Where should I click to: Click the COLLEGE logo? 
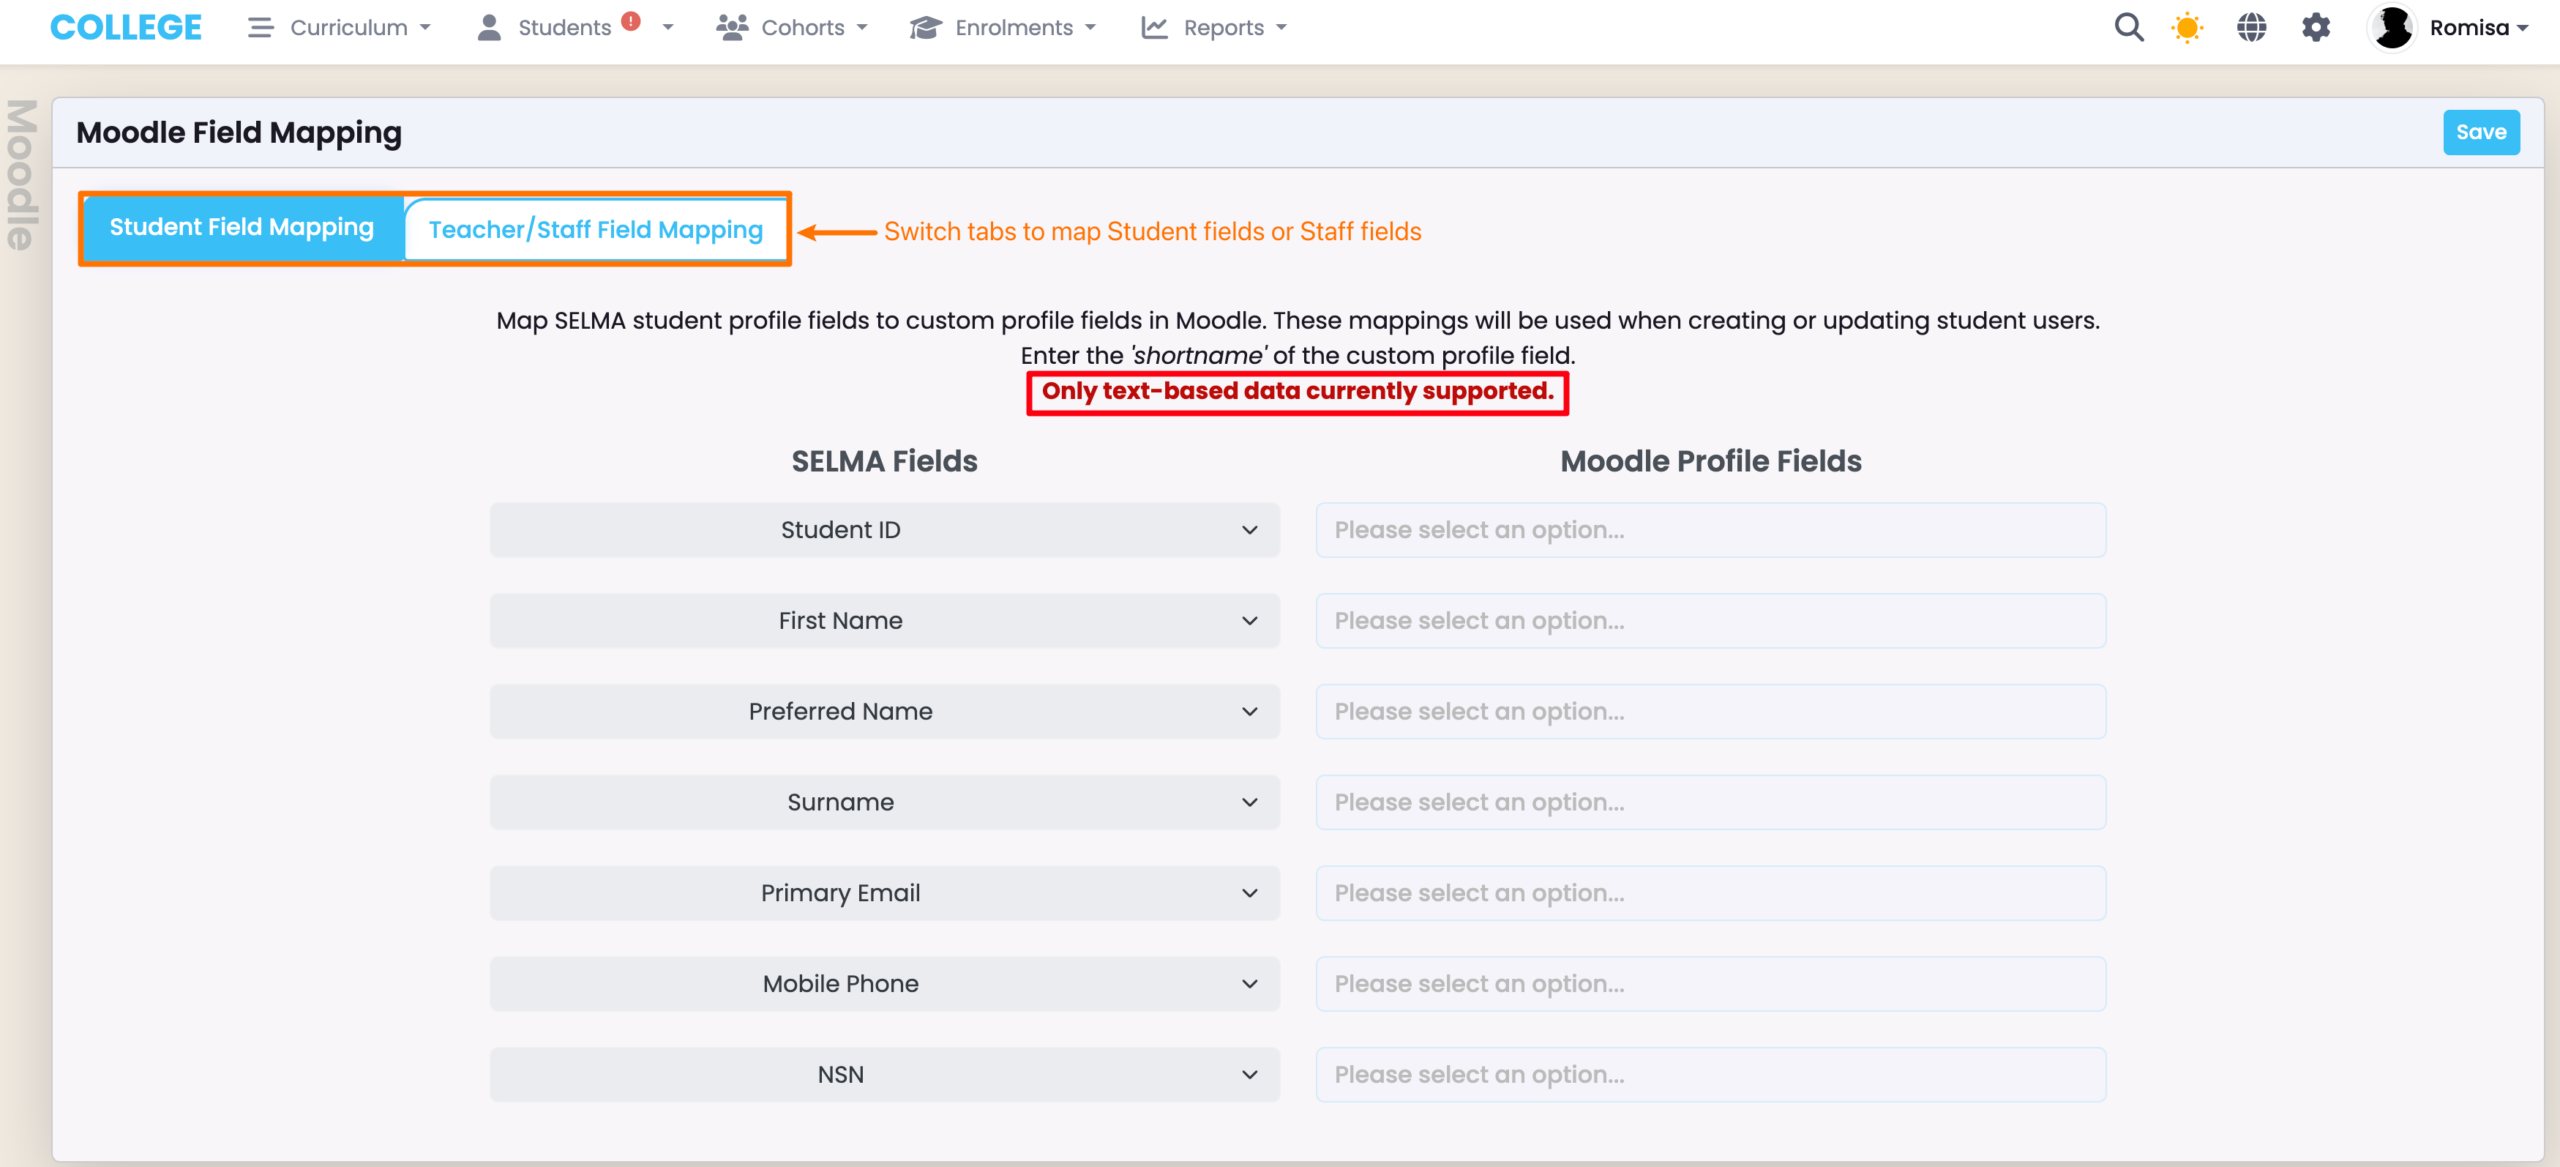pyautogui.click(x=126, y=27)
